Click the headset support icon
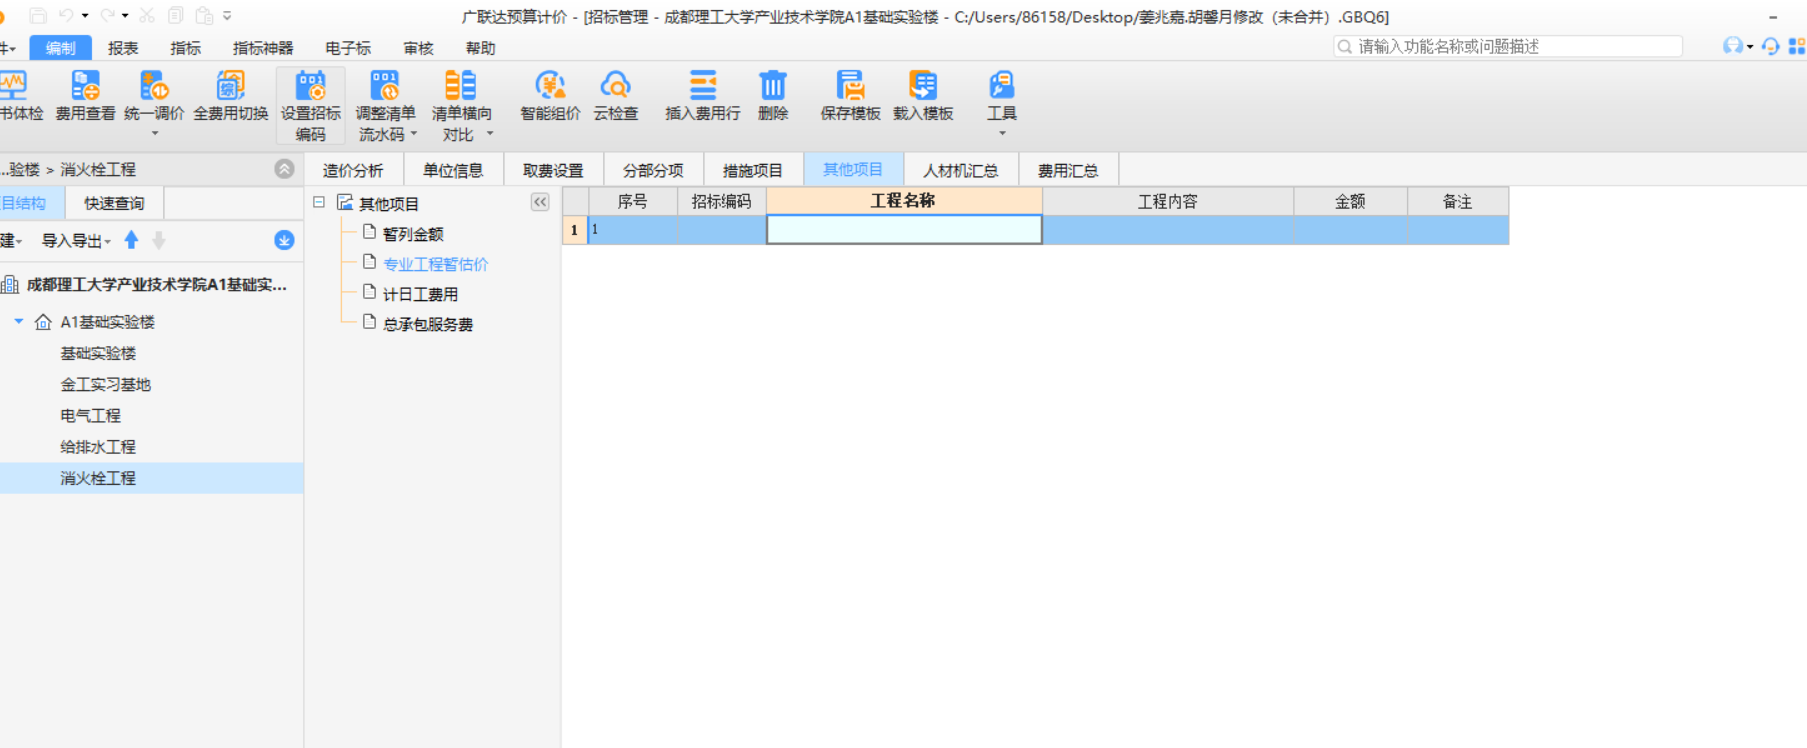 pos(1771,46)
